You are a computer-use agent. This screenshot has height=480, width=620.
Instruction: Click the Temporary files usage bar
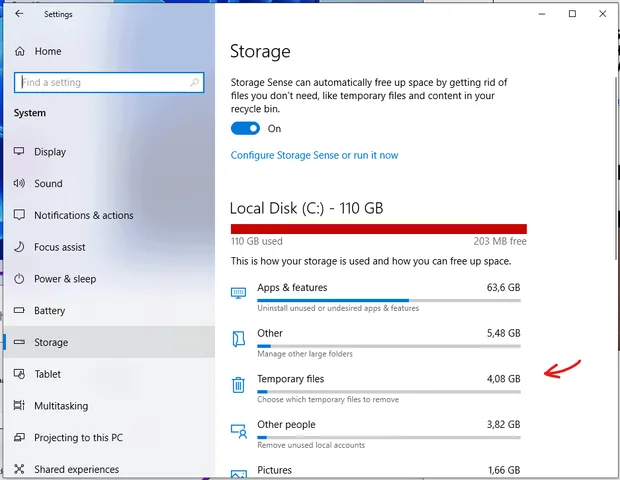(389, 392)
